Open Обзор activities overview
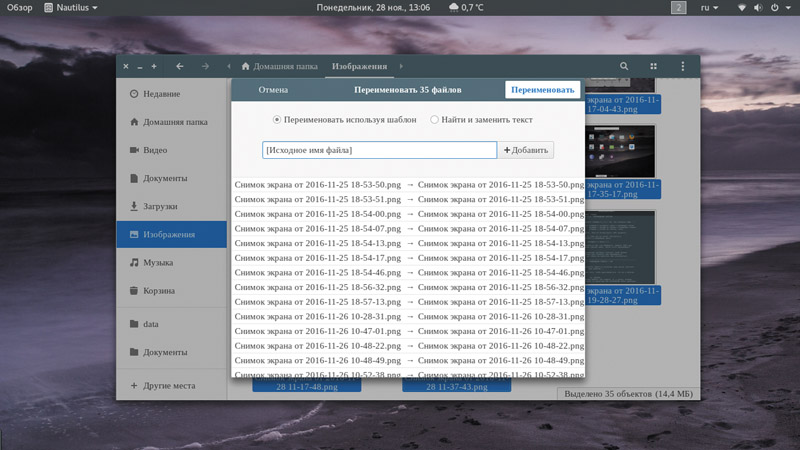Image resolution: width=800 pixels, height=450 pixels. (x=19, y=8)
